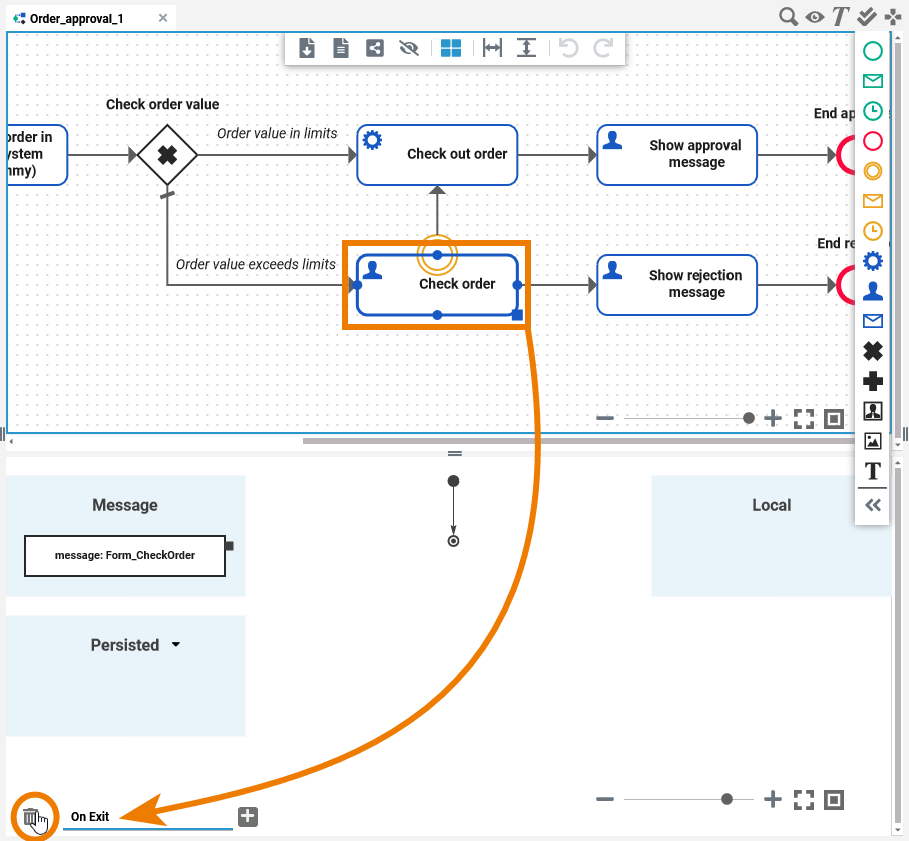Click the Order value in limits label
The image size is (909, 841).
277,133
